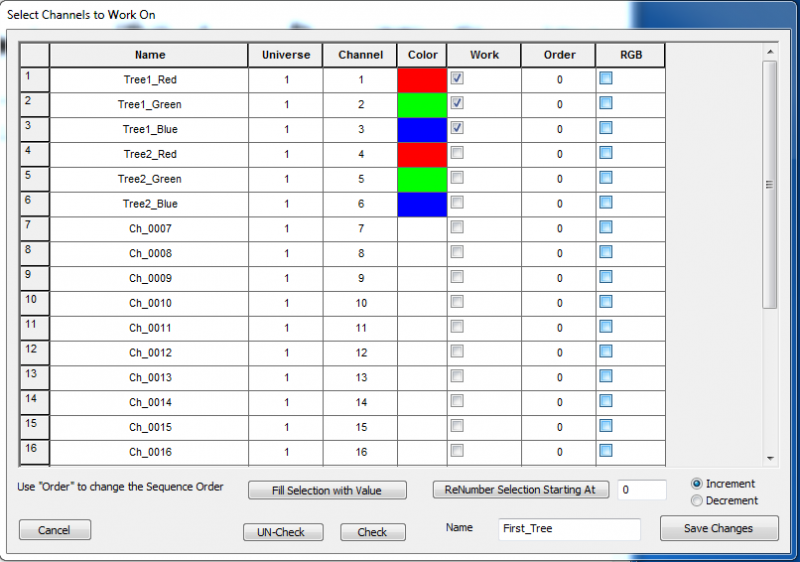
Task: Click the Channel column header
Action: pyautogui.click(x=359, y=55)
